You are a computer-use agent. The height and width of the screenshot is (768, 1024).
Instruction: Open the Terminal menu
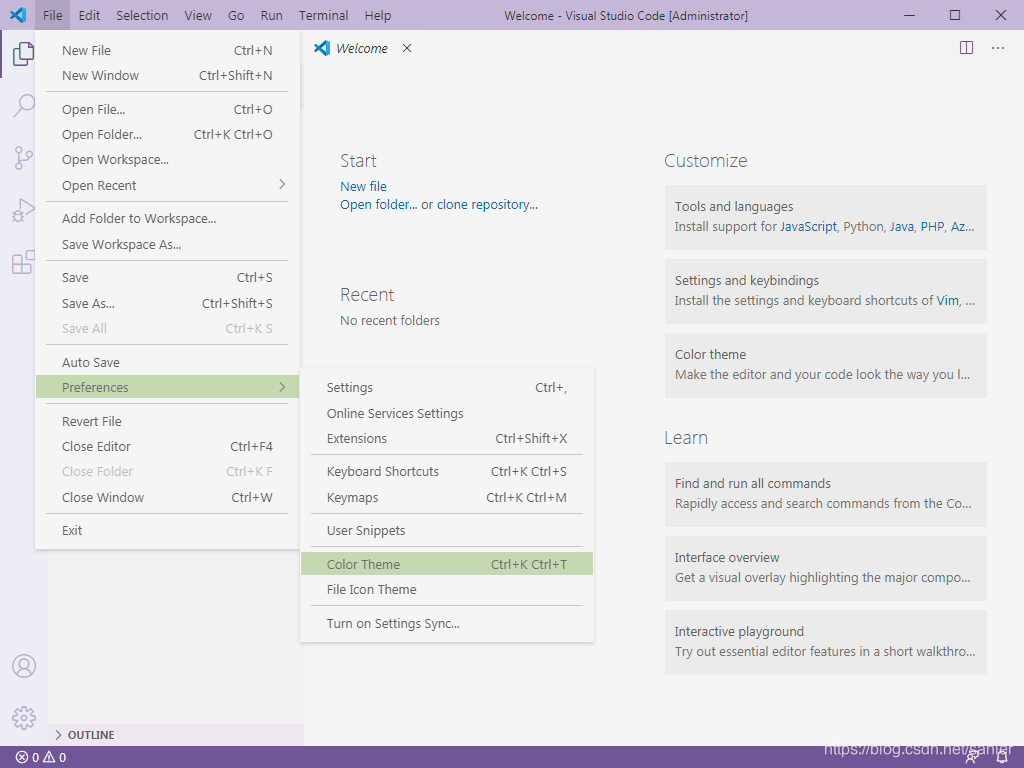(x=324, y=15)
